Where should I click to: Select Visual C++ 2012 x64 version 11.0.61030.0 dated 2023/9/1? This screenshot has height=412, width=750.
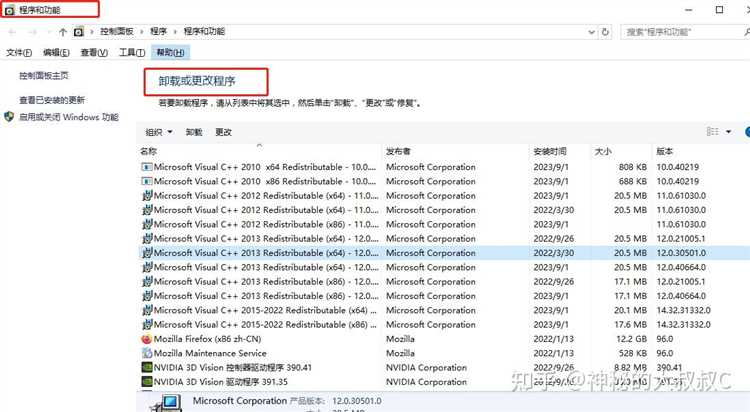[x=445, y=196]
